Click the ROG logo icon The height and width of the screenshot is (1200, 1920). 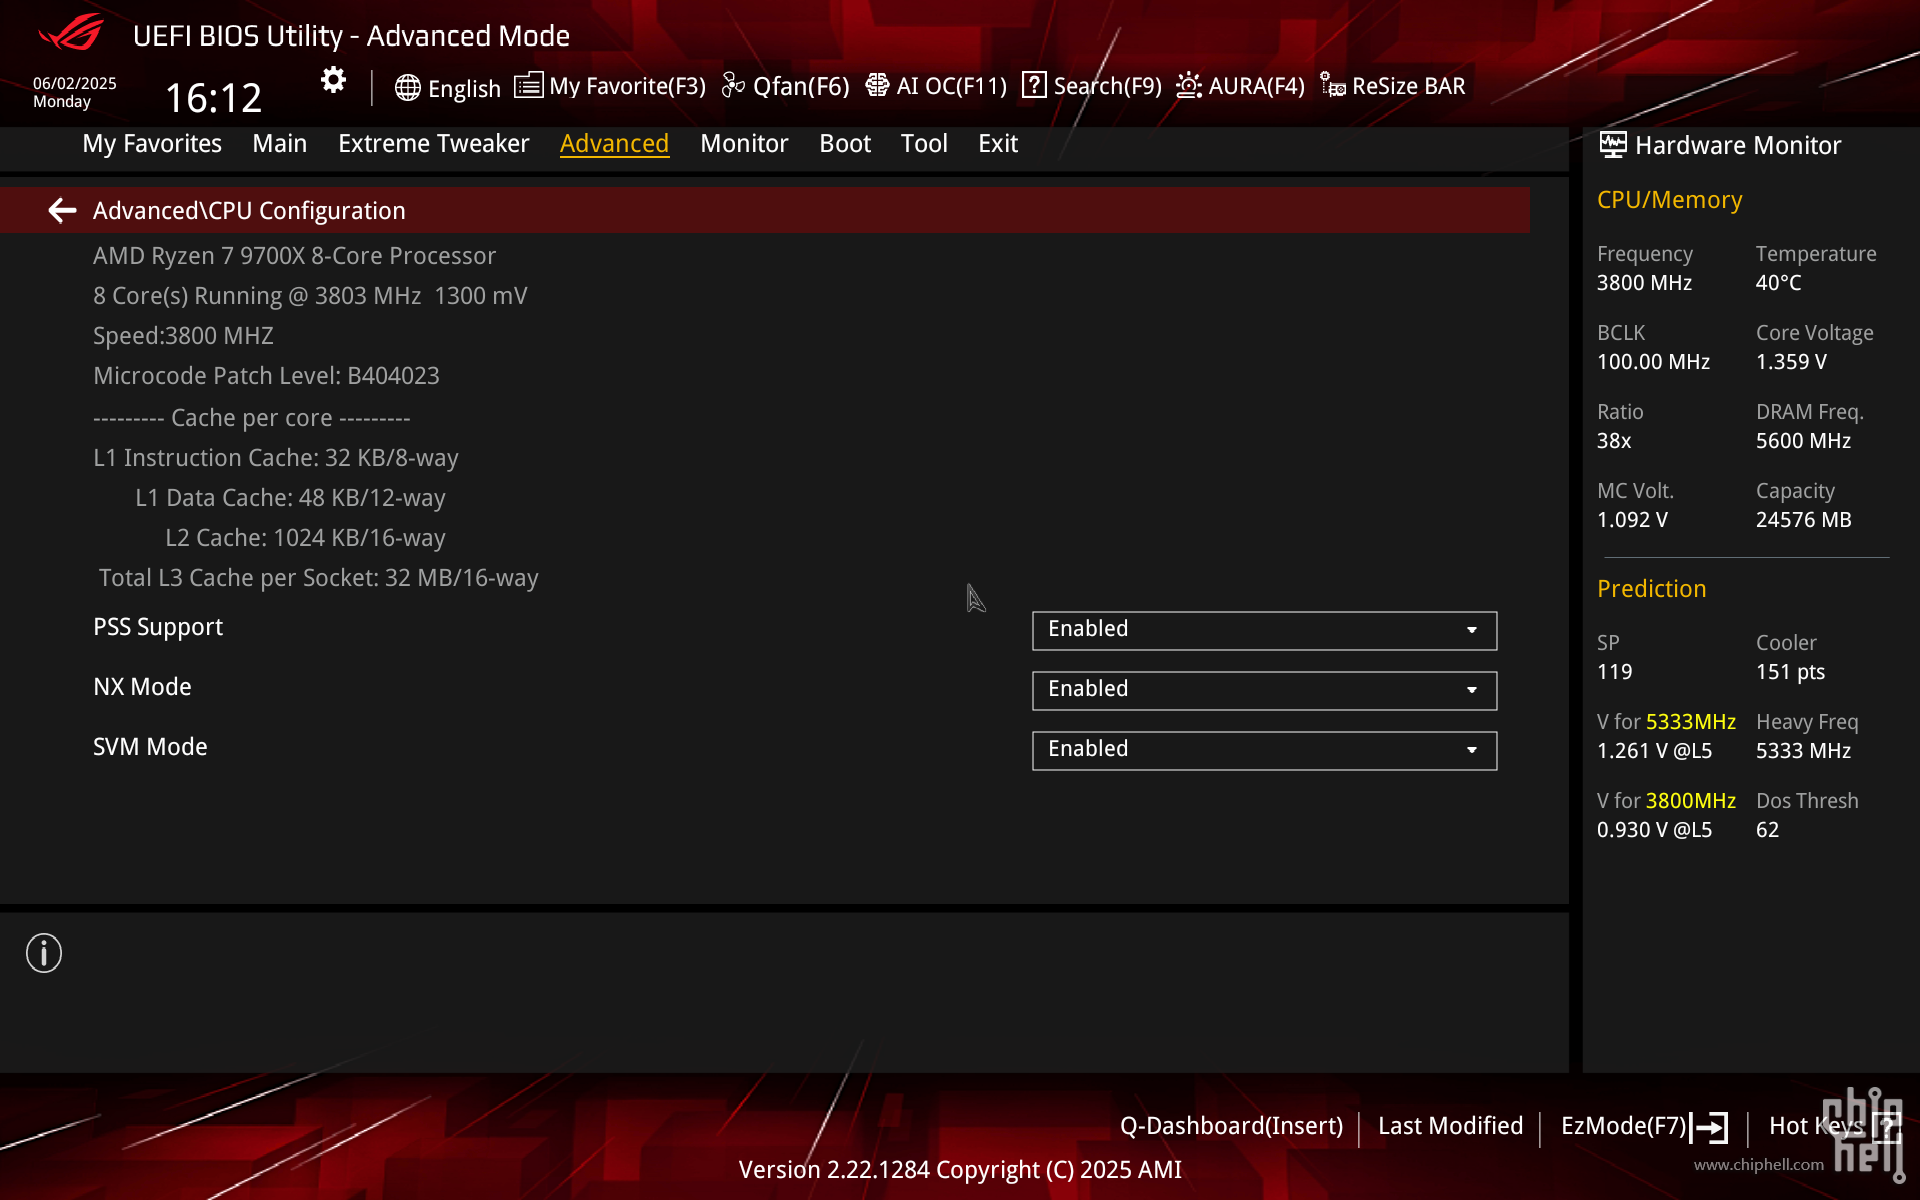coord(71,33)
